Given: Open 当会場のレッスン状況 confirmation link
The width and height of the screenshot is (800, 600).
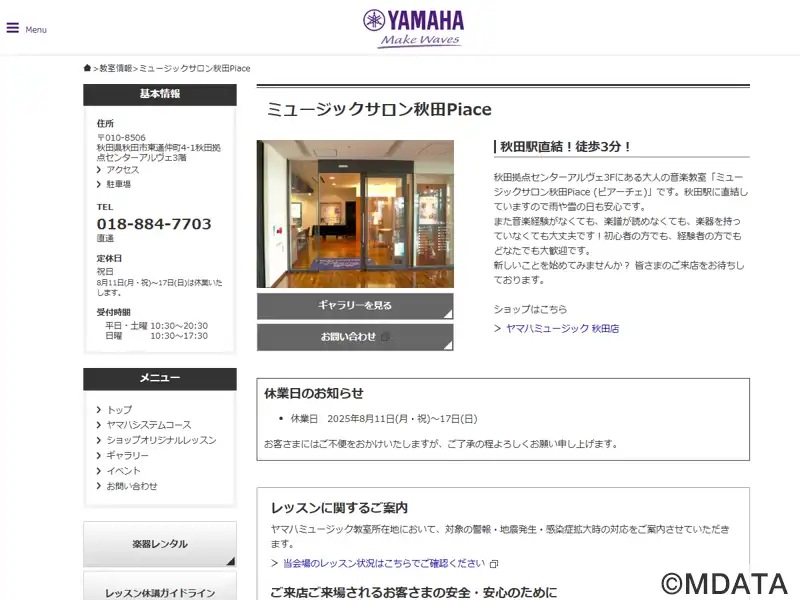Looking at the screenshot, I should (384, 563).
